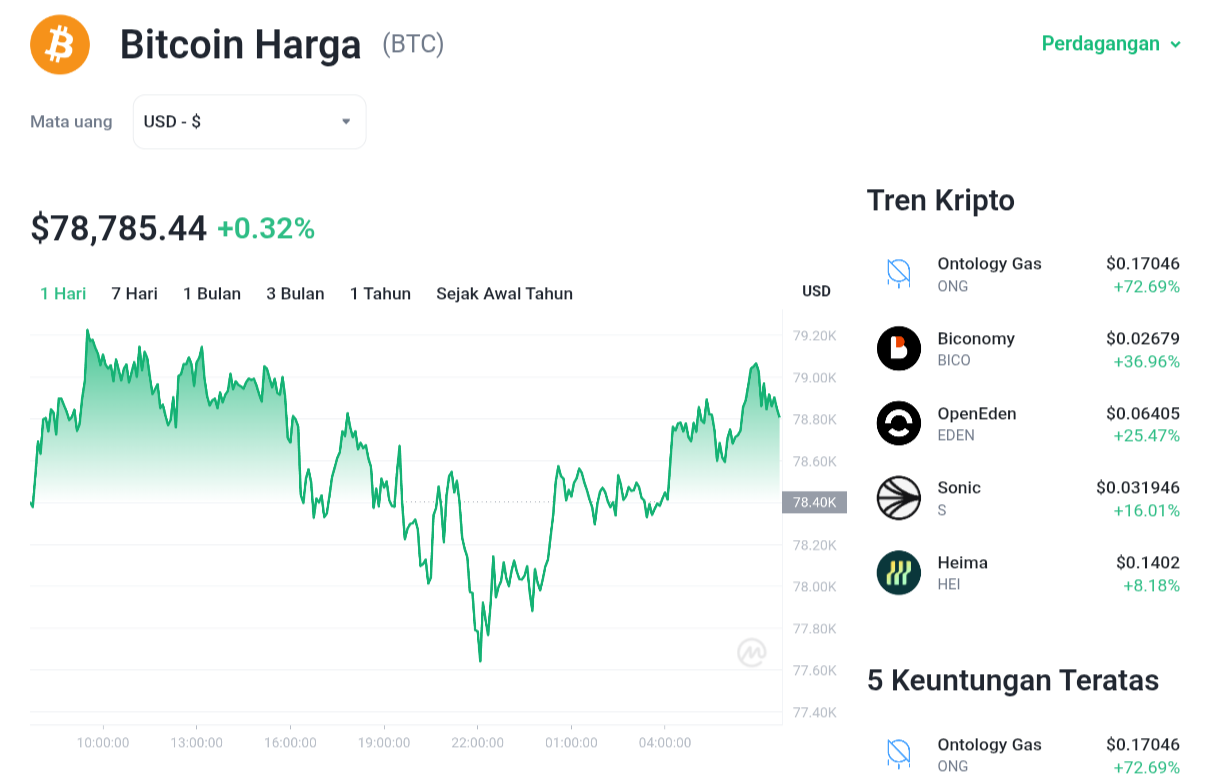Image resolution: width=1220 pixels, height=774 pixels.
Task: Open Ontology Gas icon under 5 Keuntungan Teratas
Action: click(x=898, y=755)
